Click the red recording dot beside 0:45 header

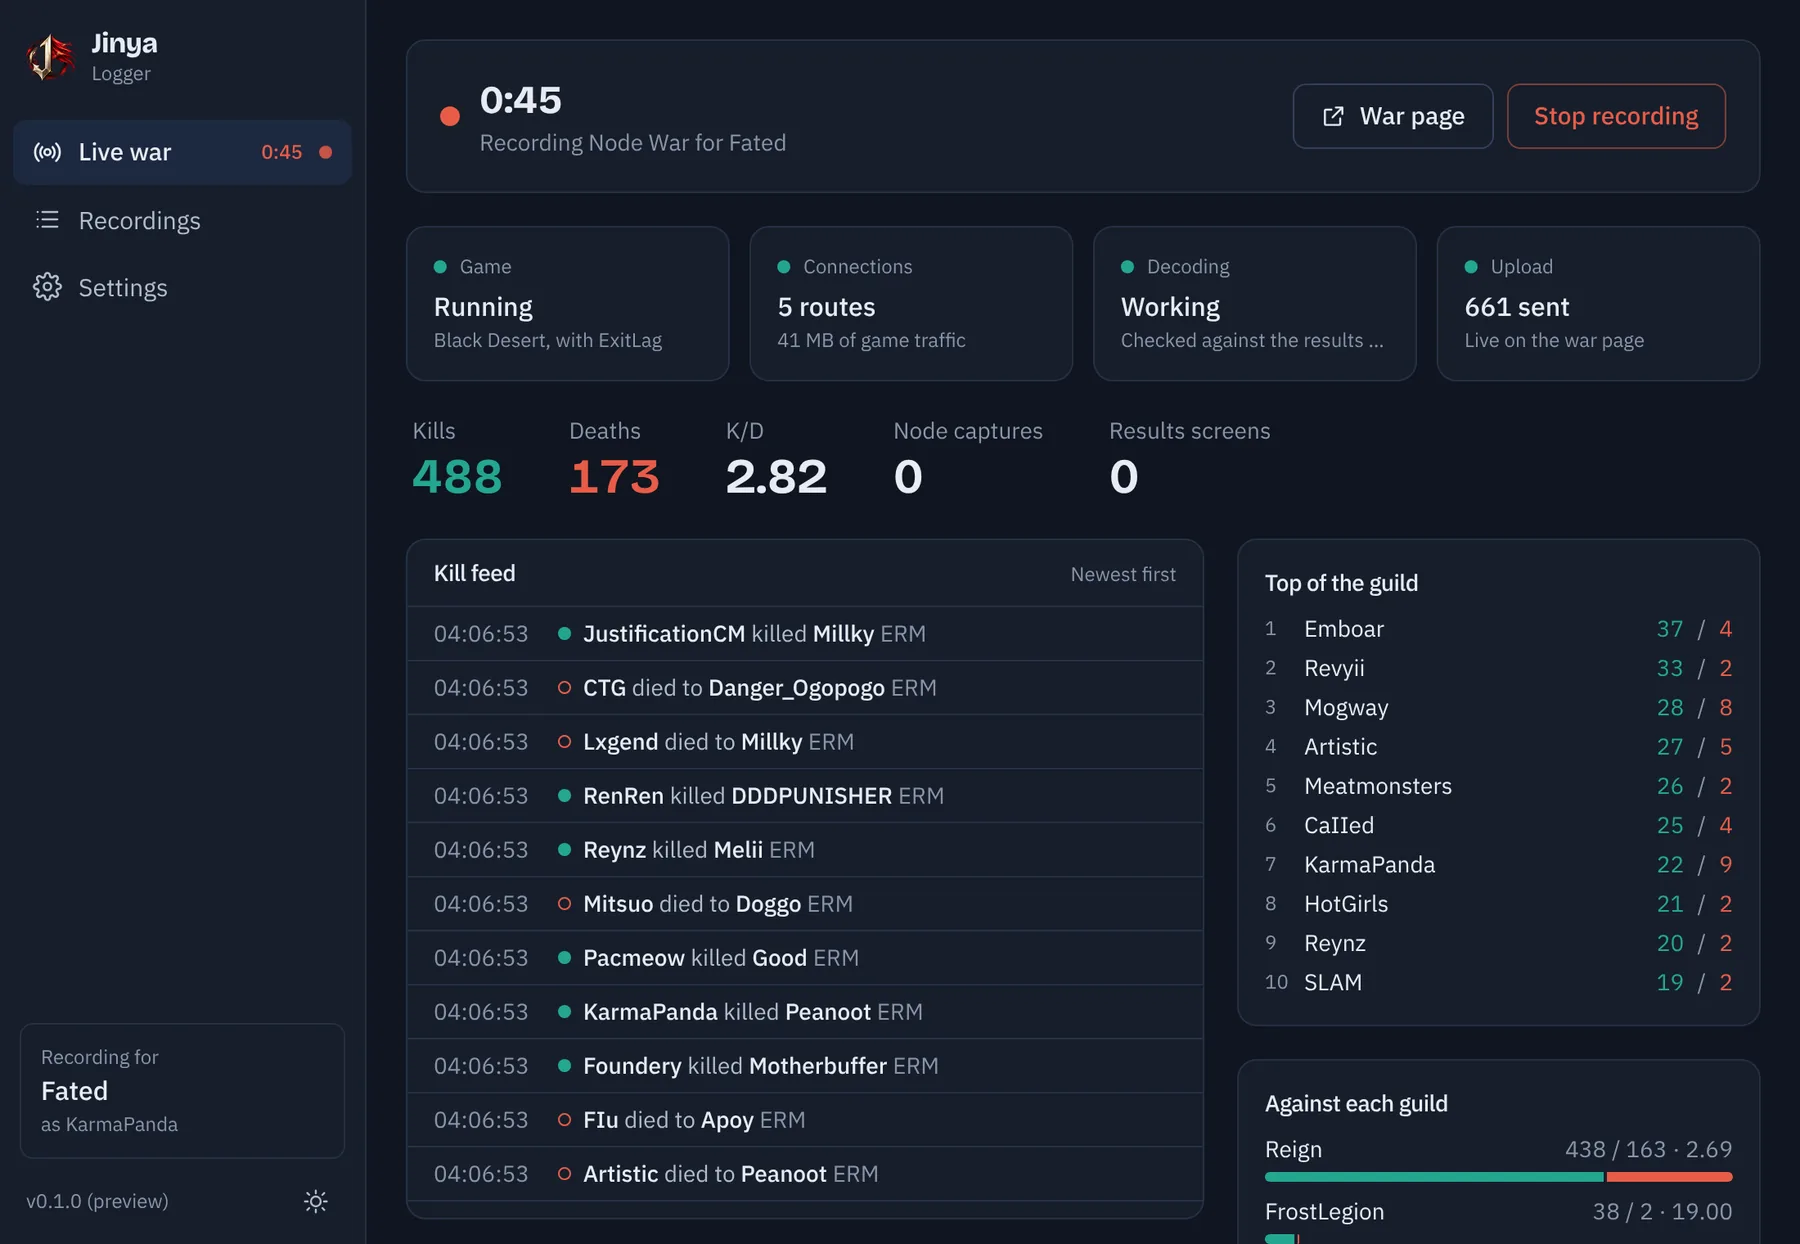tap(450, 117)
